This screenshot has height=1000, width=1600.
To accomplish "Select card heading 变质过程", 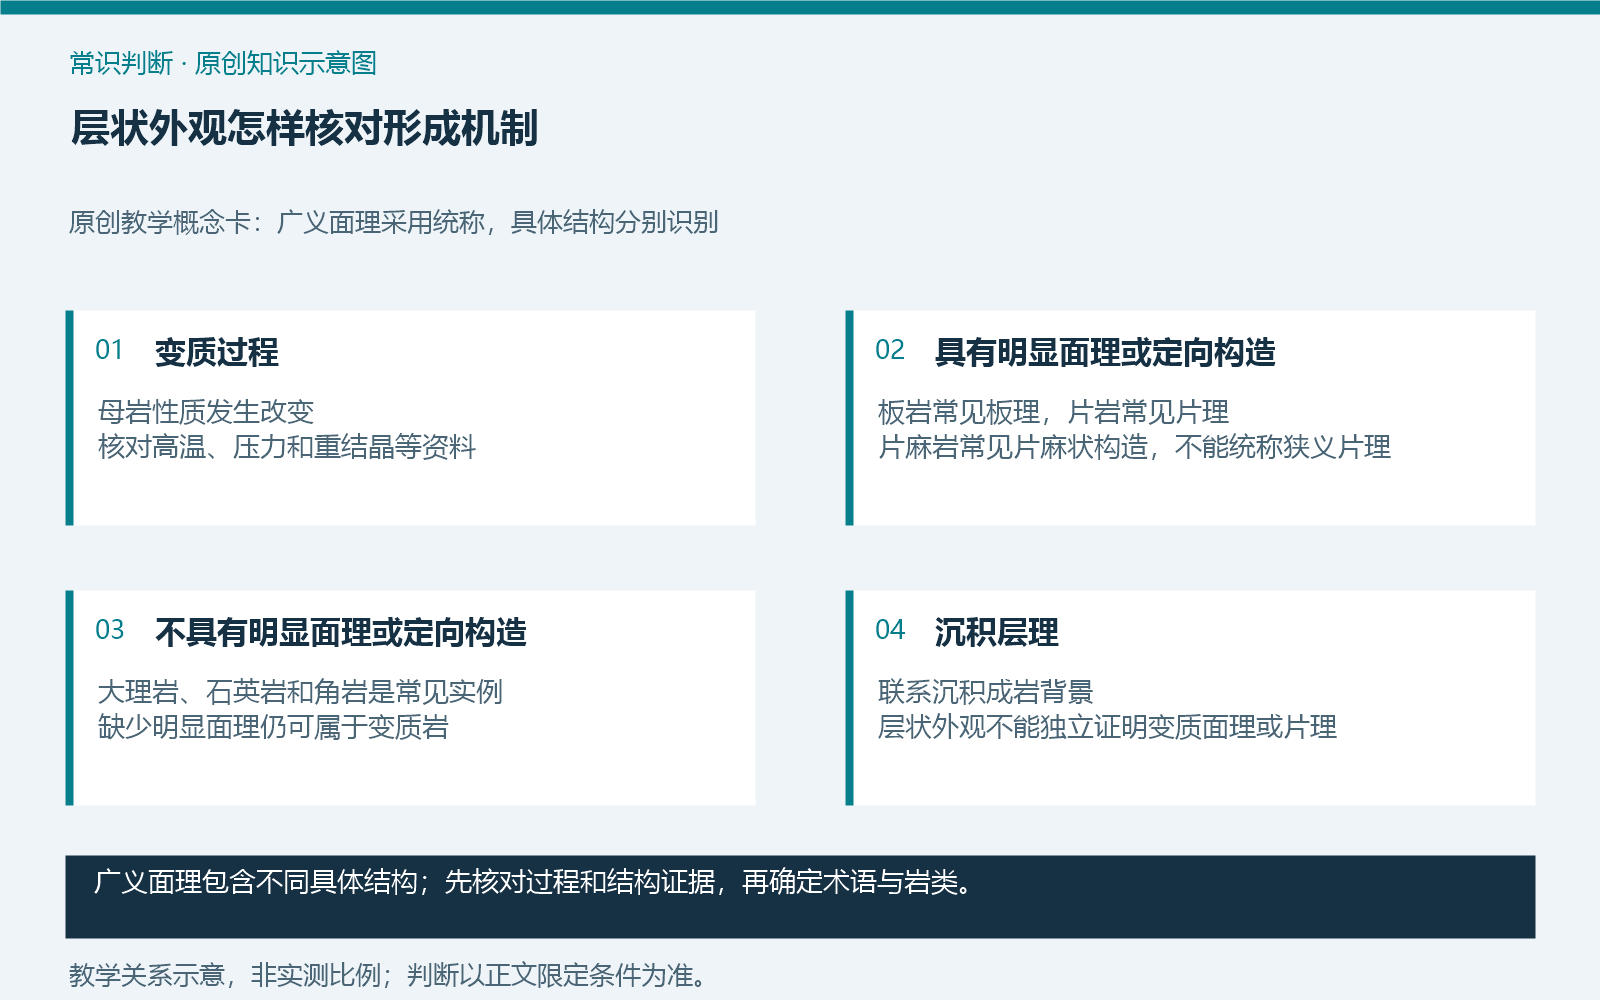I will (x=217, y=352).
